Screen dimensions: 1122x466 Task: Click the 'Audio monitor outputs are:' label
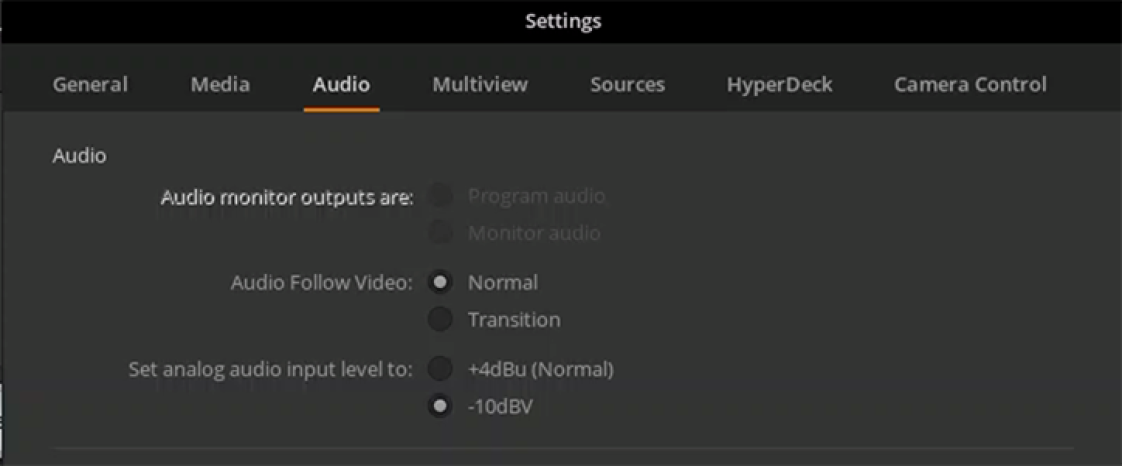[287, 197]
